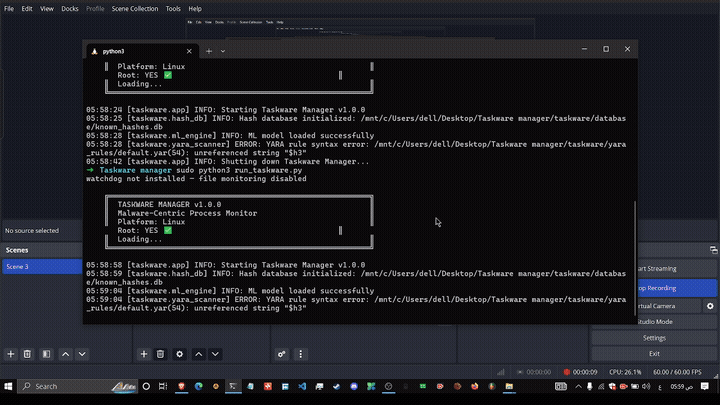Click the 05:59 system clock
Image resolution: width=720 pixels, height=405 pixels.
pos(681,387)
